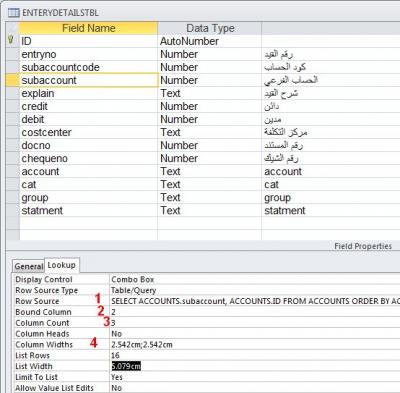The height and width of the screenshot is (393, 400).
Task: Click the Row Source SELECT statement field
Action: click(255, 301)
